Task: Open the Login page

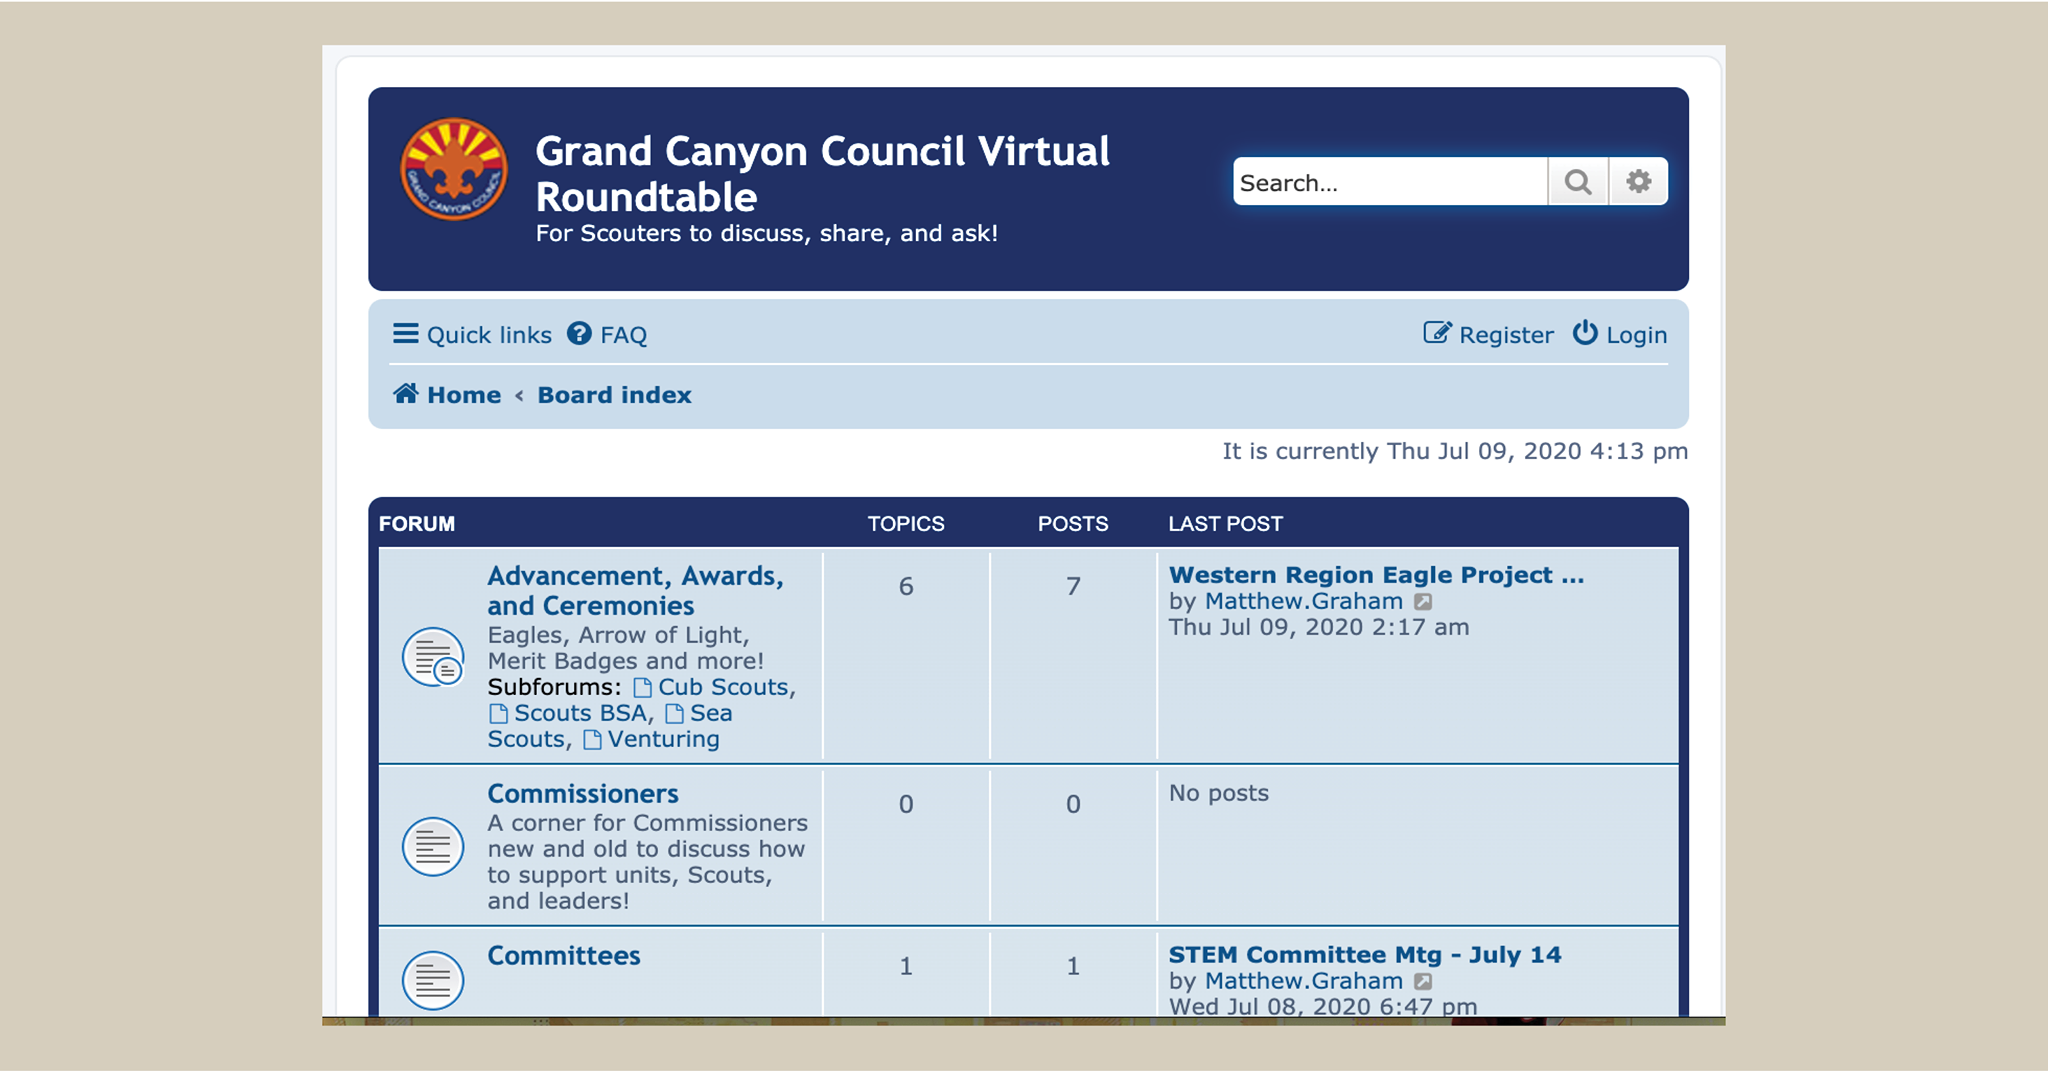Action: pos(1620,335)
